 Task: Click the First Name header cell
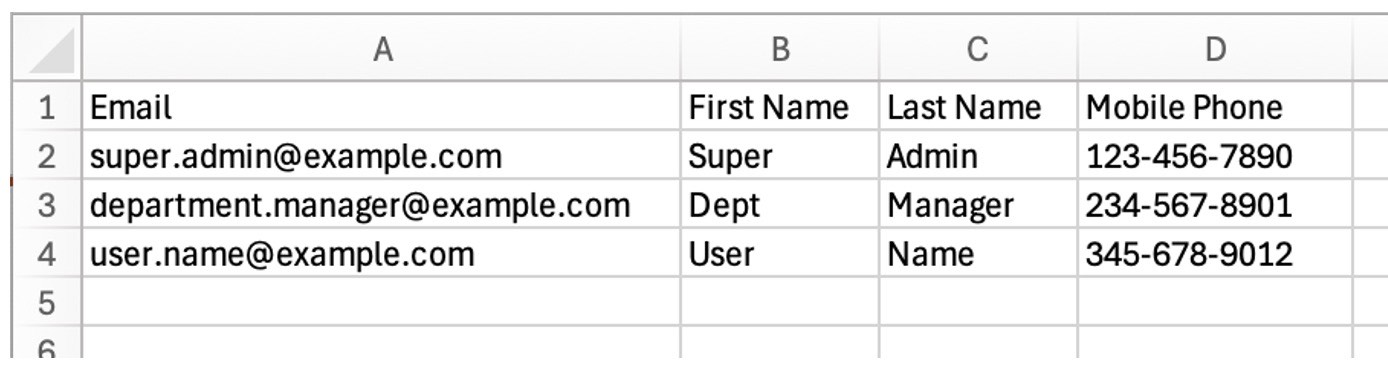click(780, 106)
